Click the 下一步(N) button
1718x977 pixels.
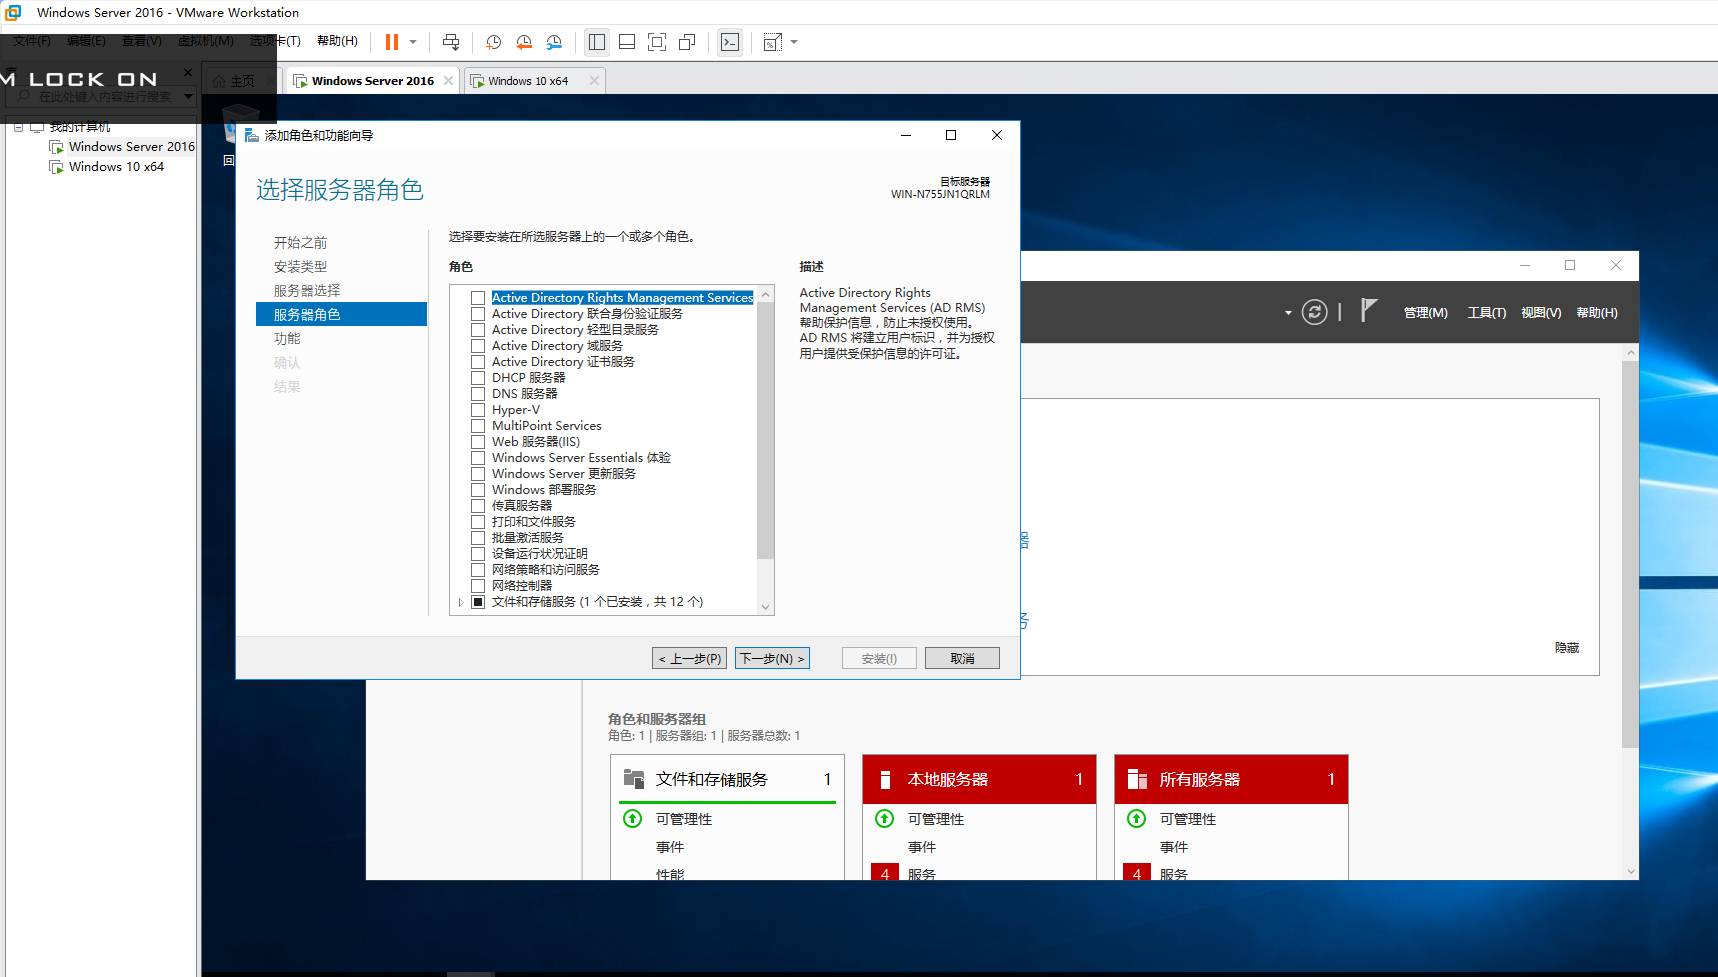pos(771,658)
